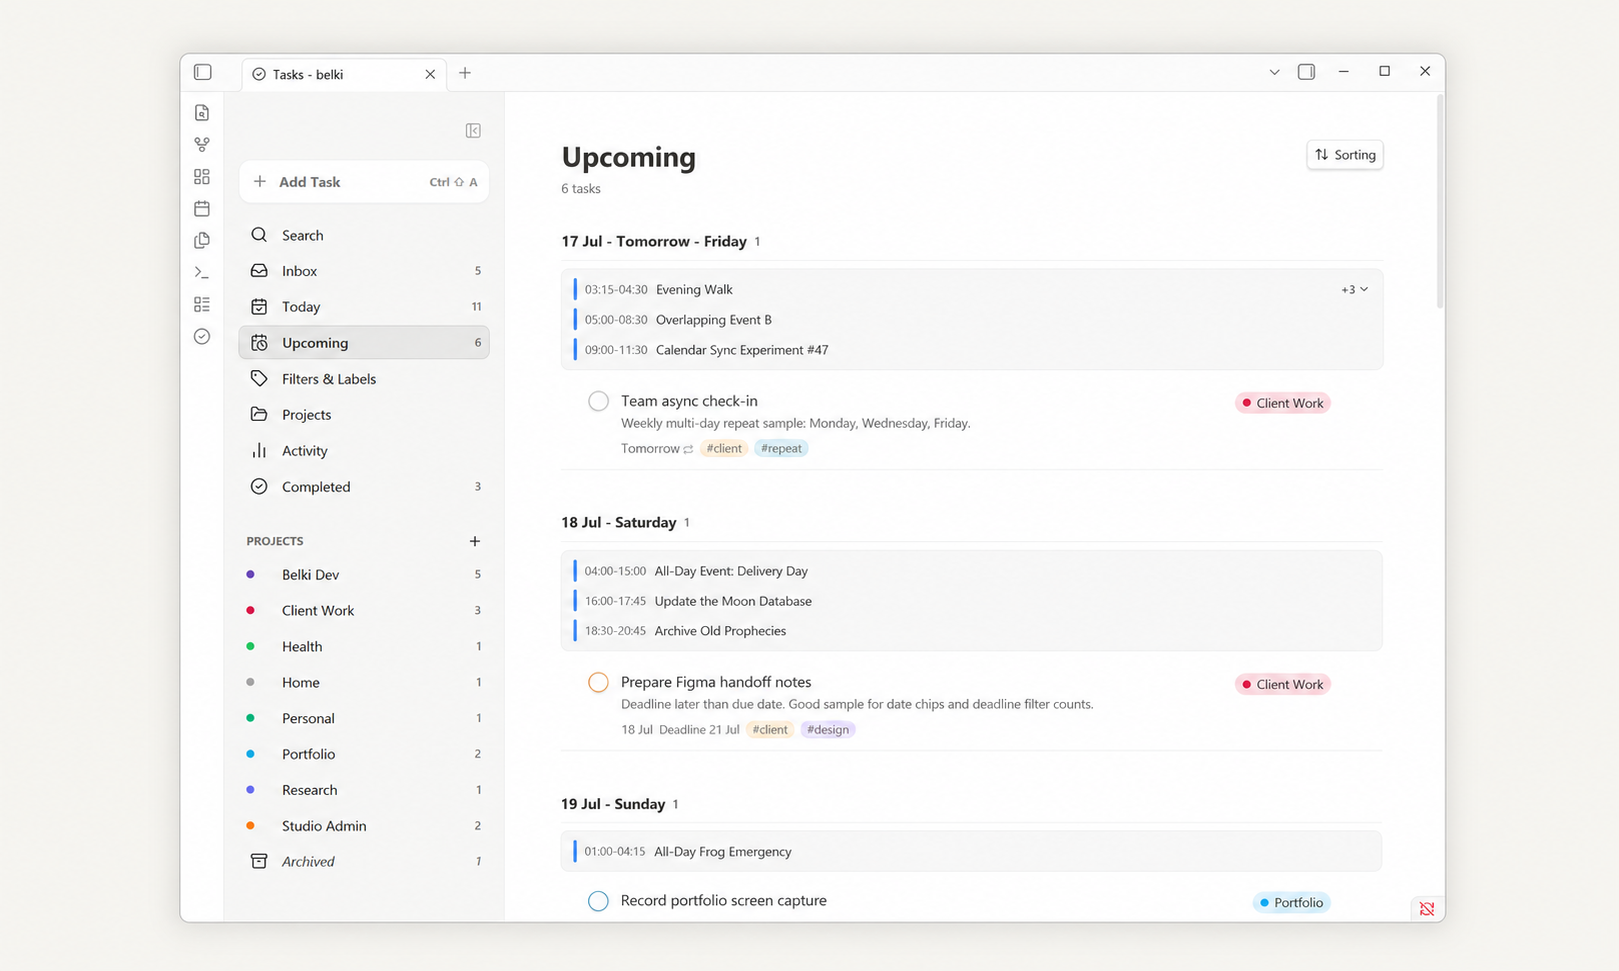
Task: Click the vertical scrollbar on the right
Action: [1440, 200]
